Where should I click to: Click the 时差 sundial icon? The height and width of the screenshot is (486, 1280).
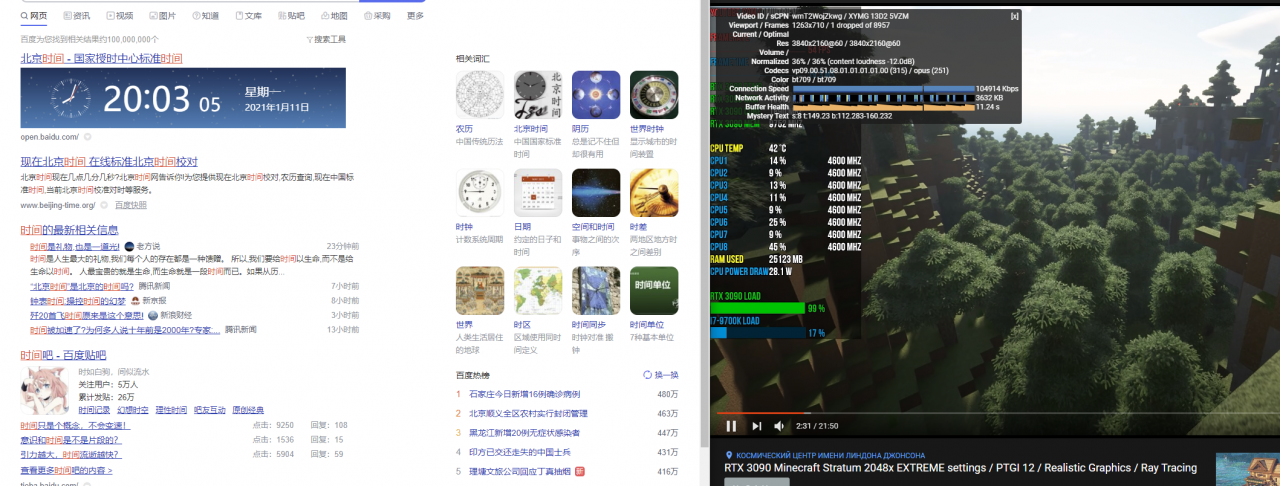[x=654, y=193]
